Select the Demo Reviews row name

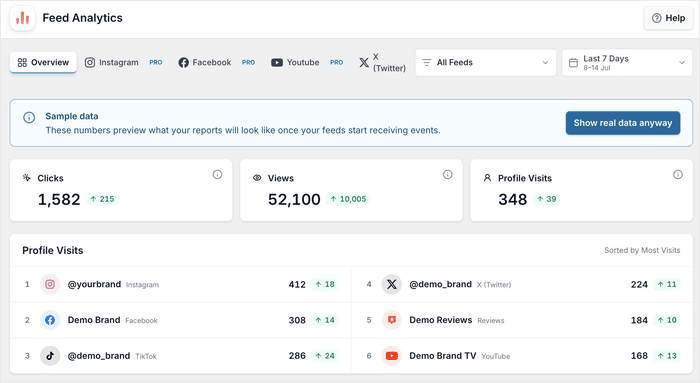point(441,320)
